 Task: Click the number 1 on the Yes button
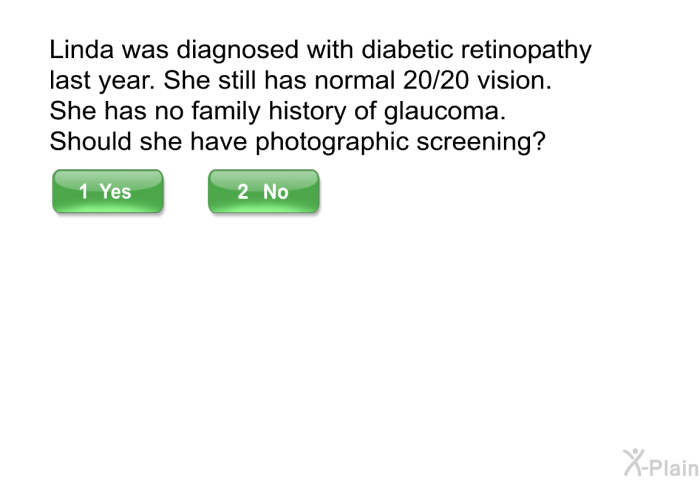[83, 192]
